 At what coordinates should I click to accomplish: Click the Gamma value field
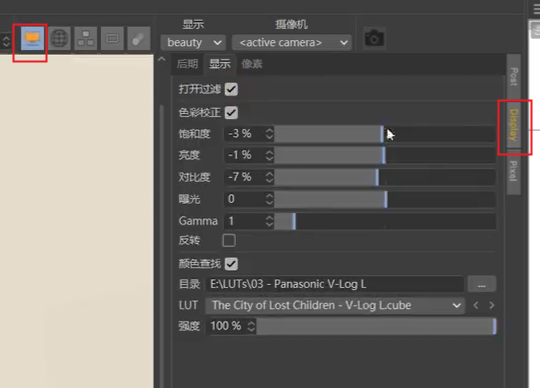tap(245, 221)
